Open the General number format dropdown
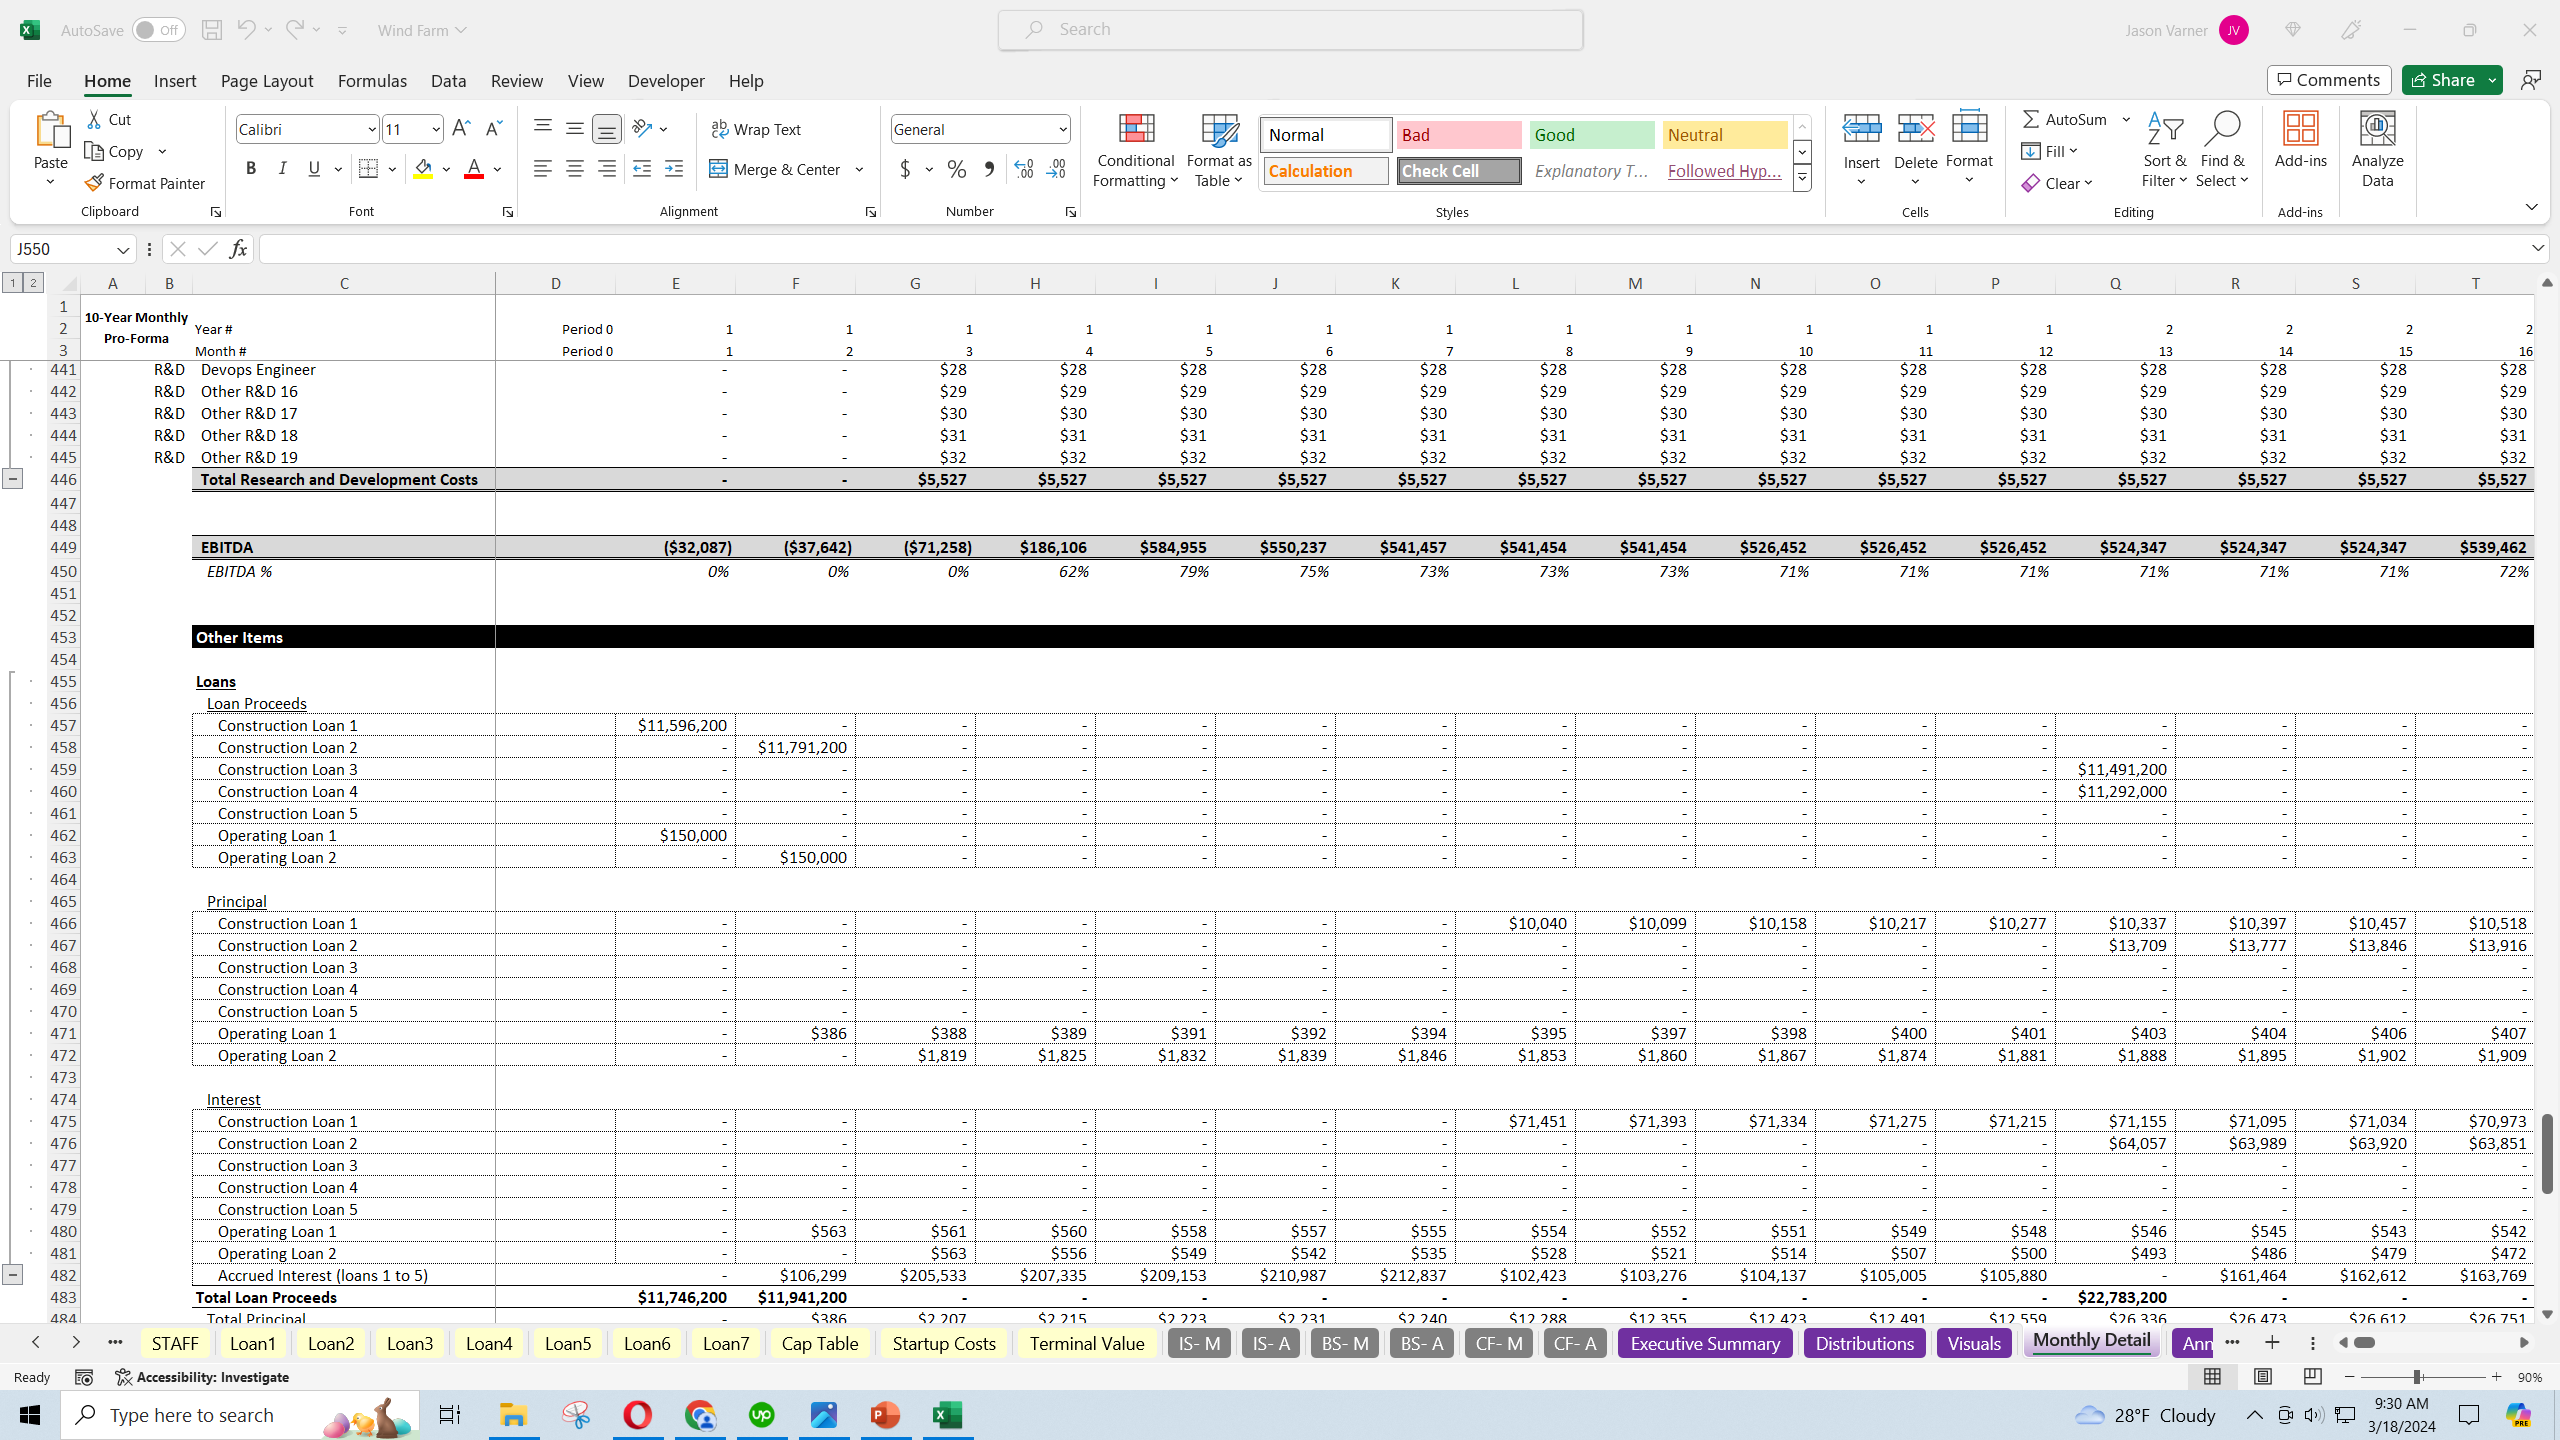Viewport: 2560px width, 1440px height. click(x=1062, y=129)
